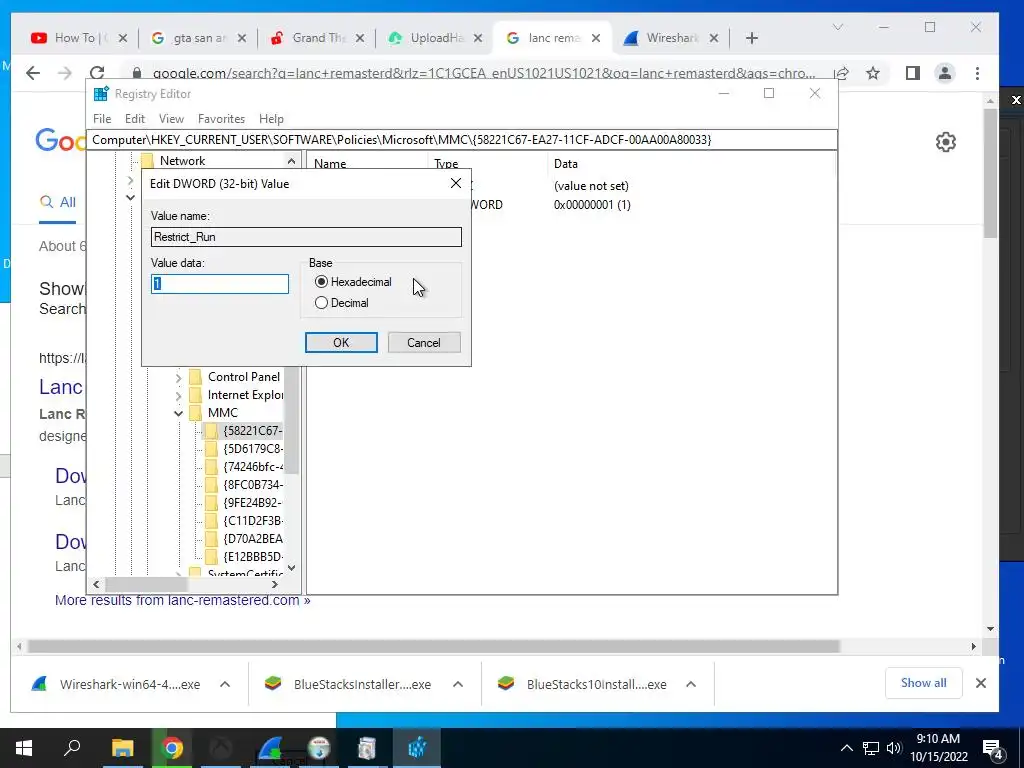This screenshot has width=1024, height=768.
Task: Select the {D70A2BEA subkey
Action: pos(253,539)
